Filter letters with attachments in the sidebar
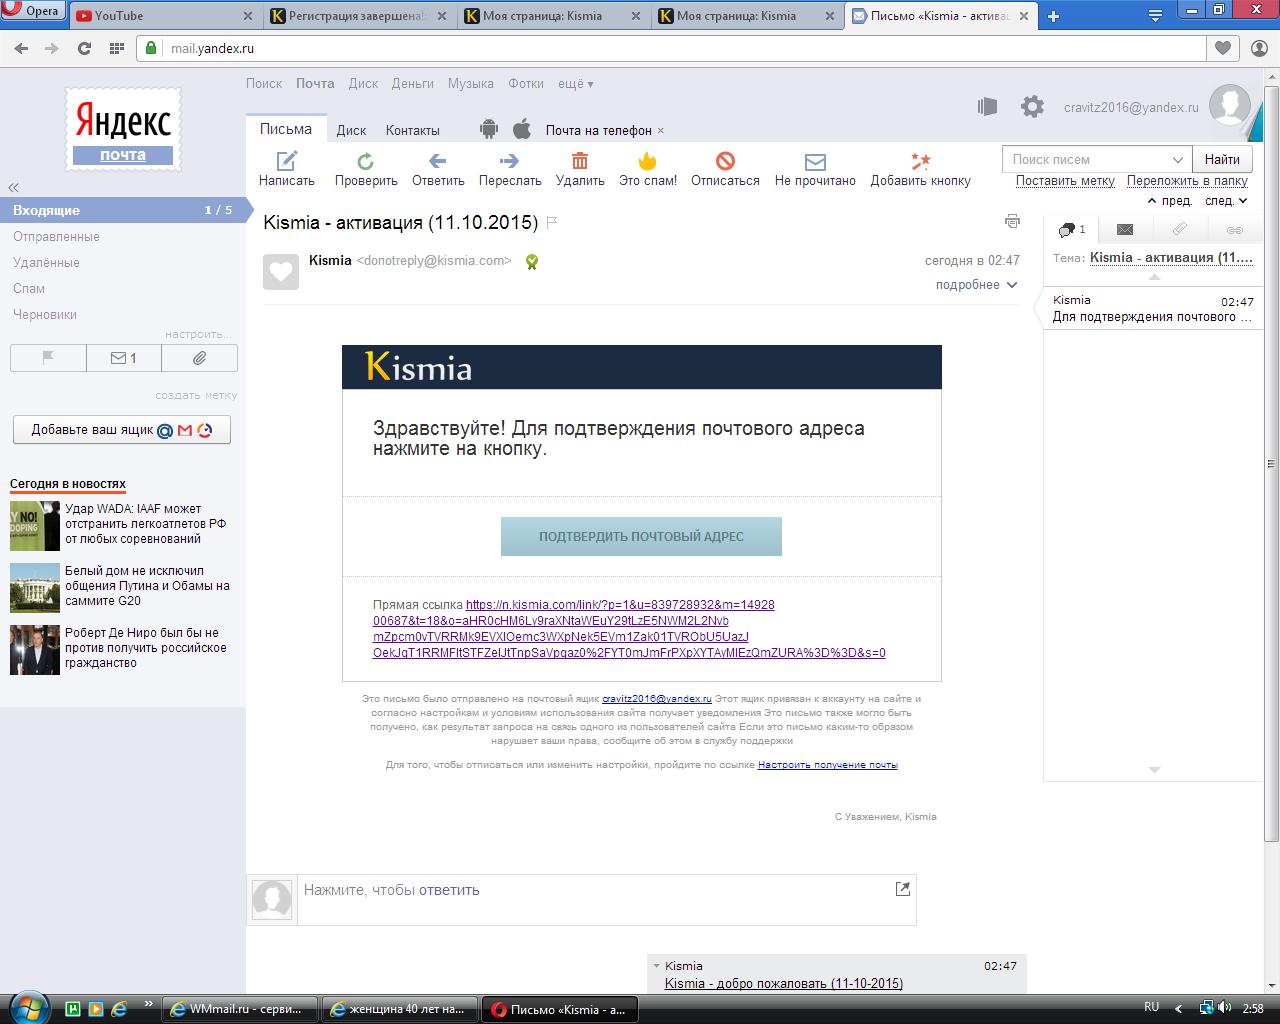This screenshot has width=1280, height=1024. (200, 358)
